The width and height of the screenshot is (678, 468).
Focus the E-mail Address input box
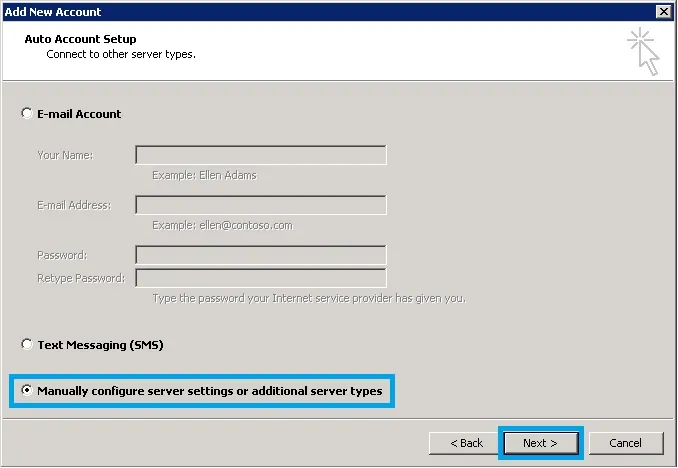pos(260,205)
